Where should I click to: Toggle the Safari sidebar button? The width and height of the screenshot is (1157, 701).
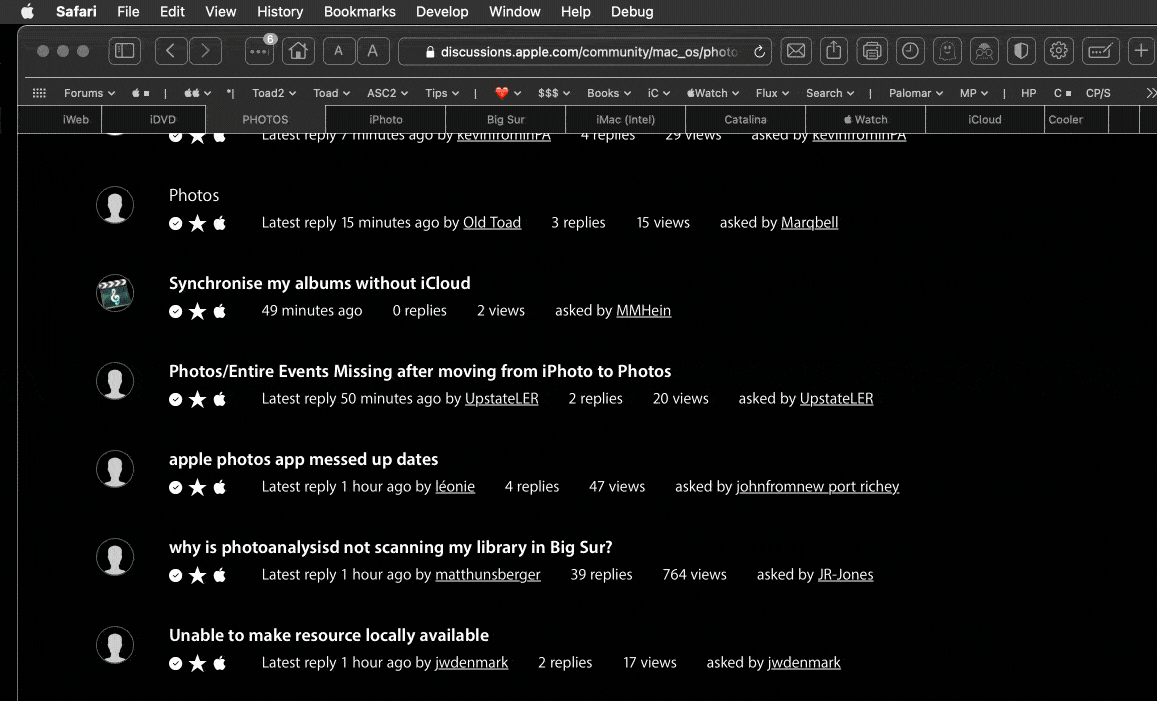[x=125, y=51]
